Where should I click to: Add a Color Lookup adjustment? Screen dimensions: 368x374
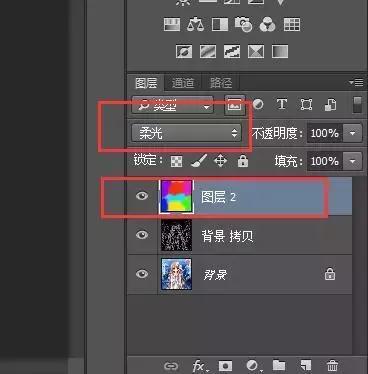point(292,25)
